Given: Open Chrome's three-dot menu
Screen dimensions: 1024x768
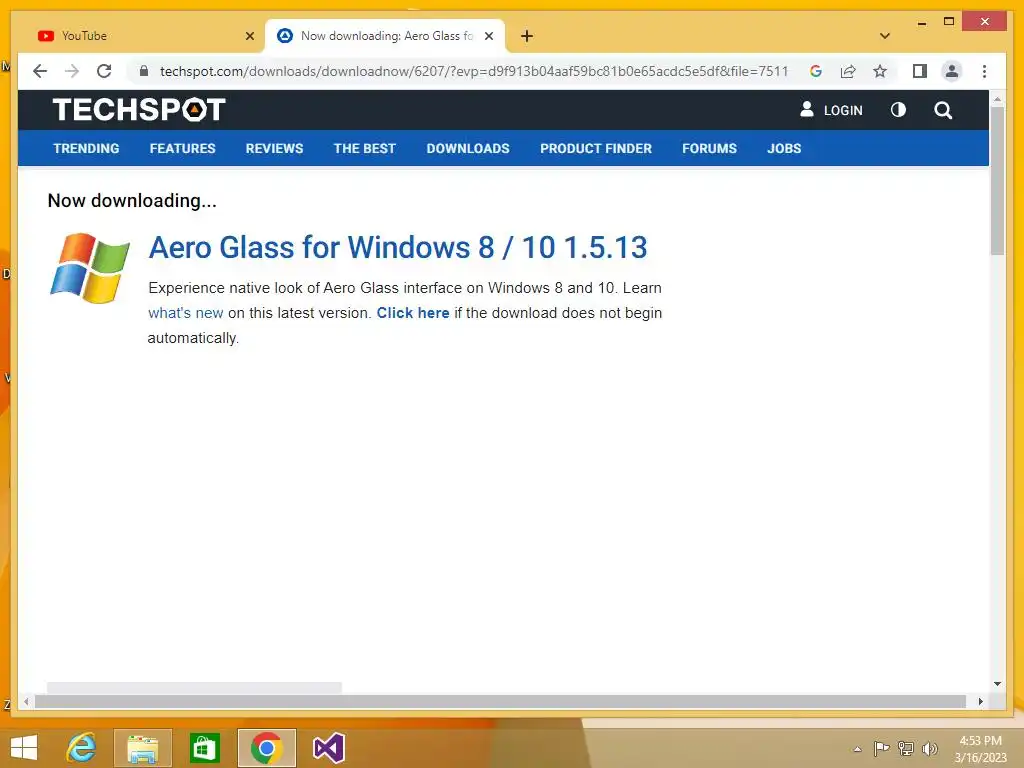Looking at the screenshot, I should pyautogui.click(x=984, y=71).
